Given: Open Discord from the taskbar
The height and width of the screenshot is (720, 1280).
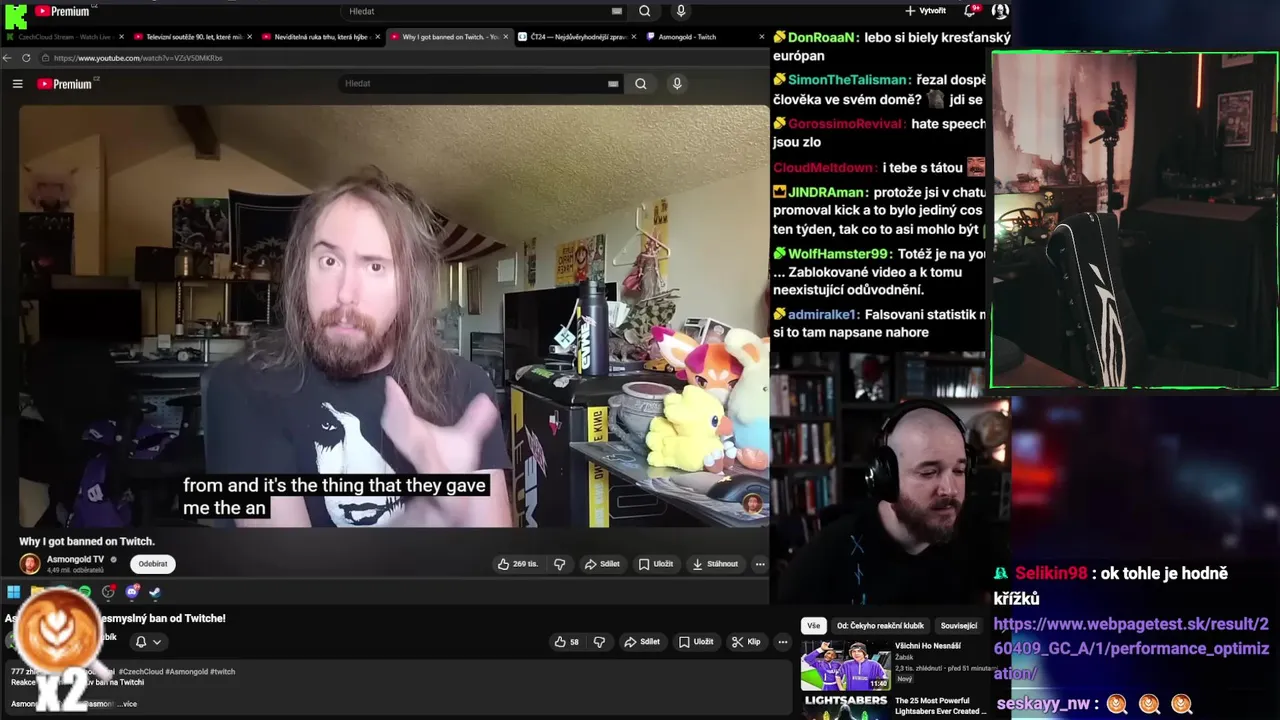Looking at the screenshot, I should 131,592.
